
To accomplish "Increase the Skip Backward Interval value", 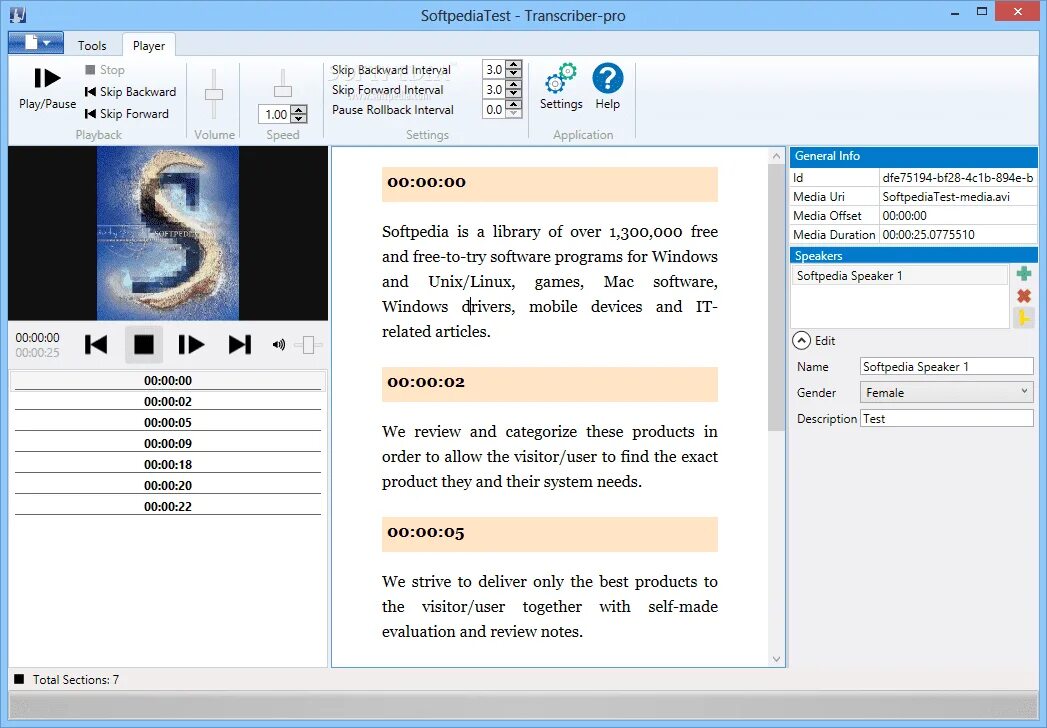I will 513,65.
